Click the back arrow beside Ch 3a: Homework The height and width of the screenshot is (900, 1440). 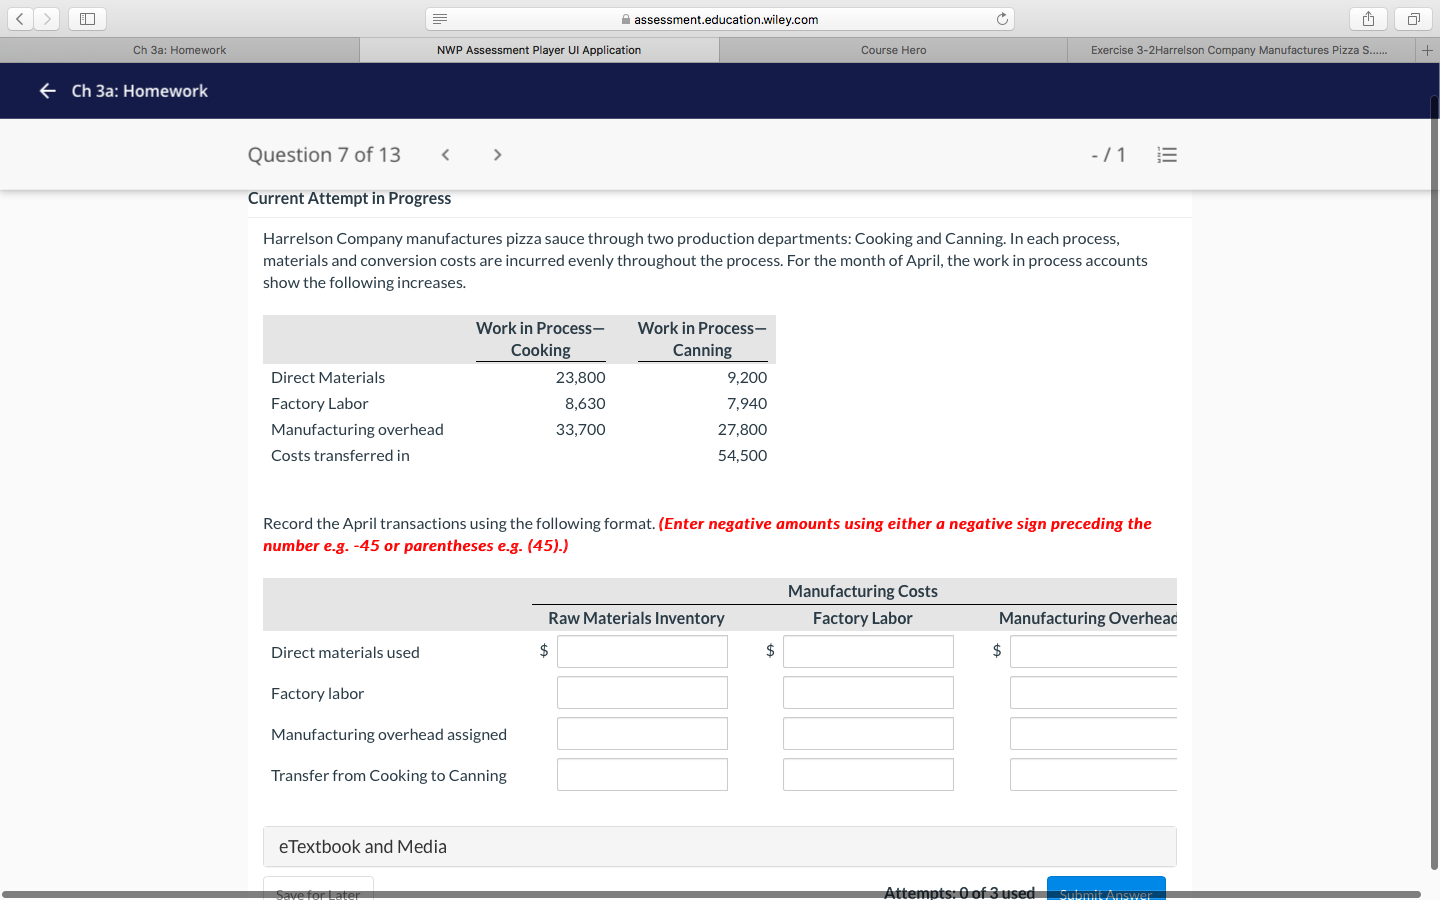tap(47, 90)
